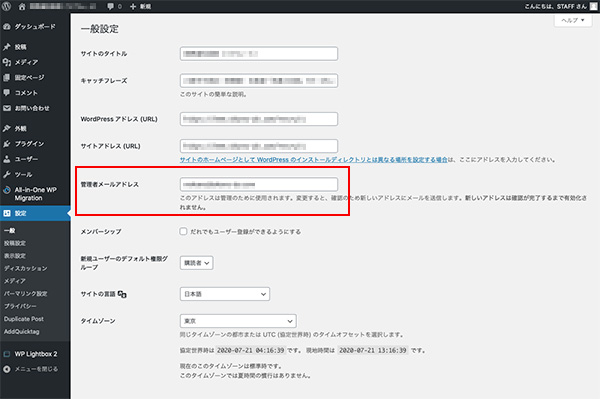Open the 購読者 default role dropdown
This screenshot has width=600, height=399.
197,263
